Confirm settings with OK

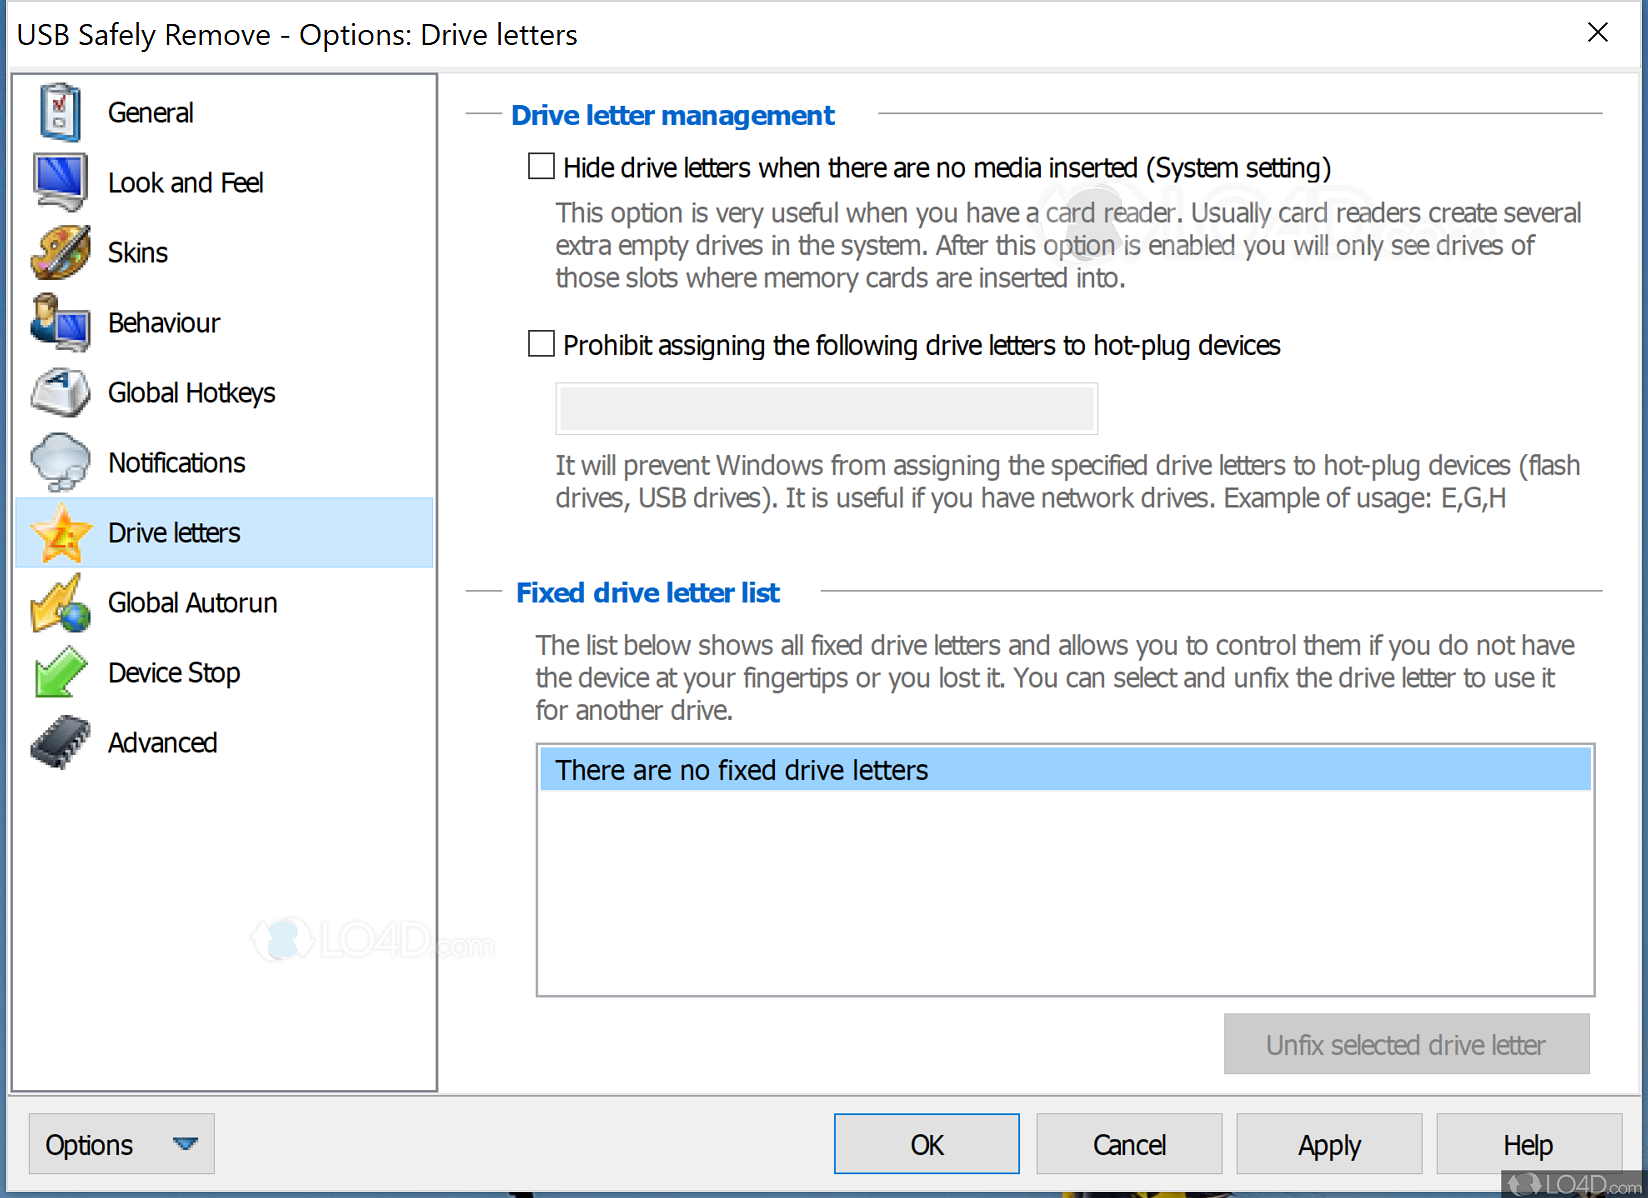click(926, 1143)
